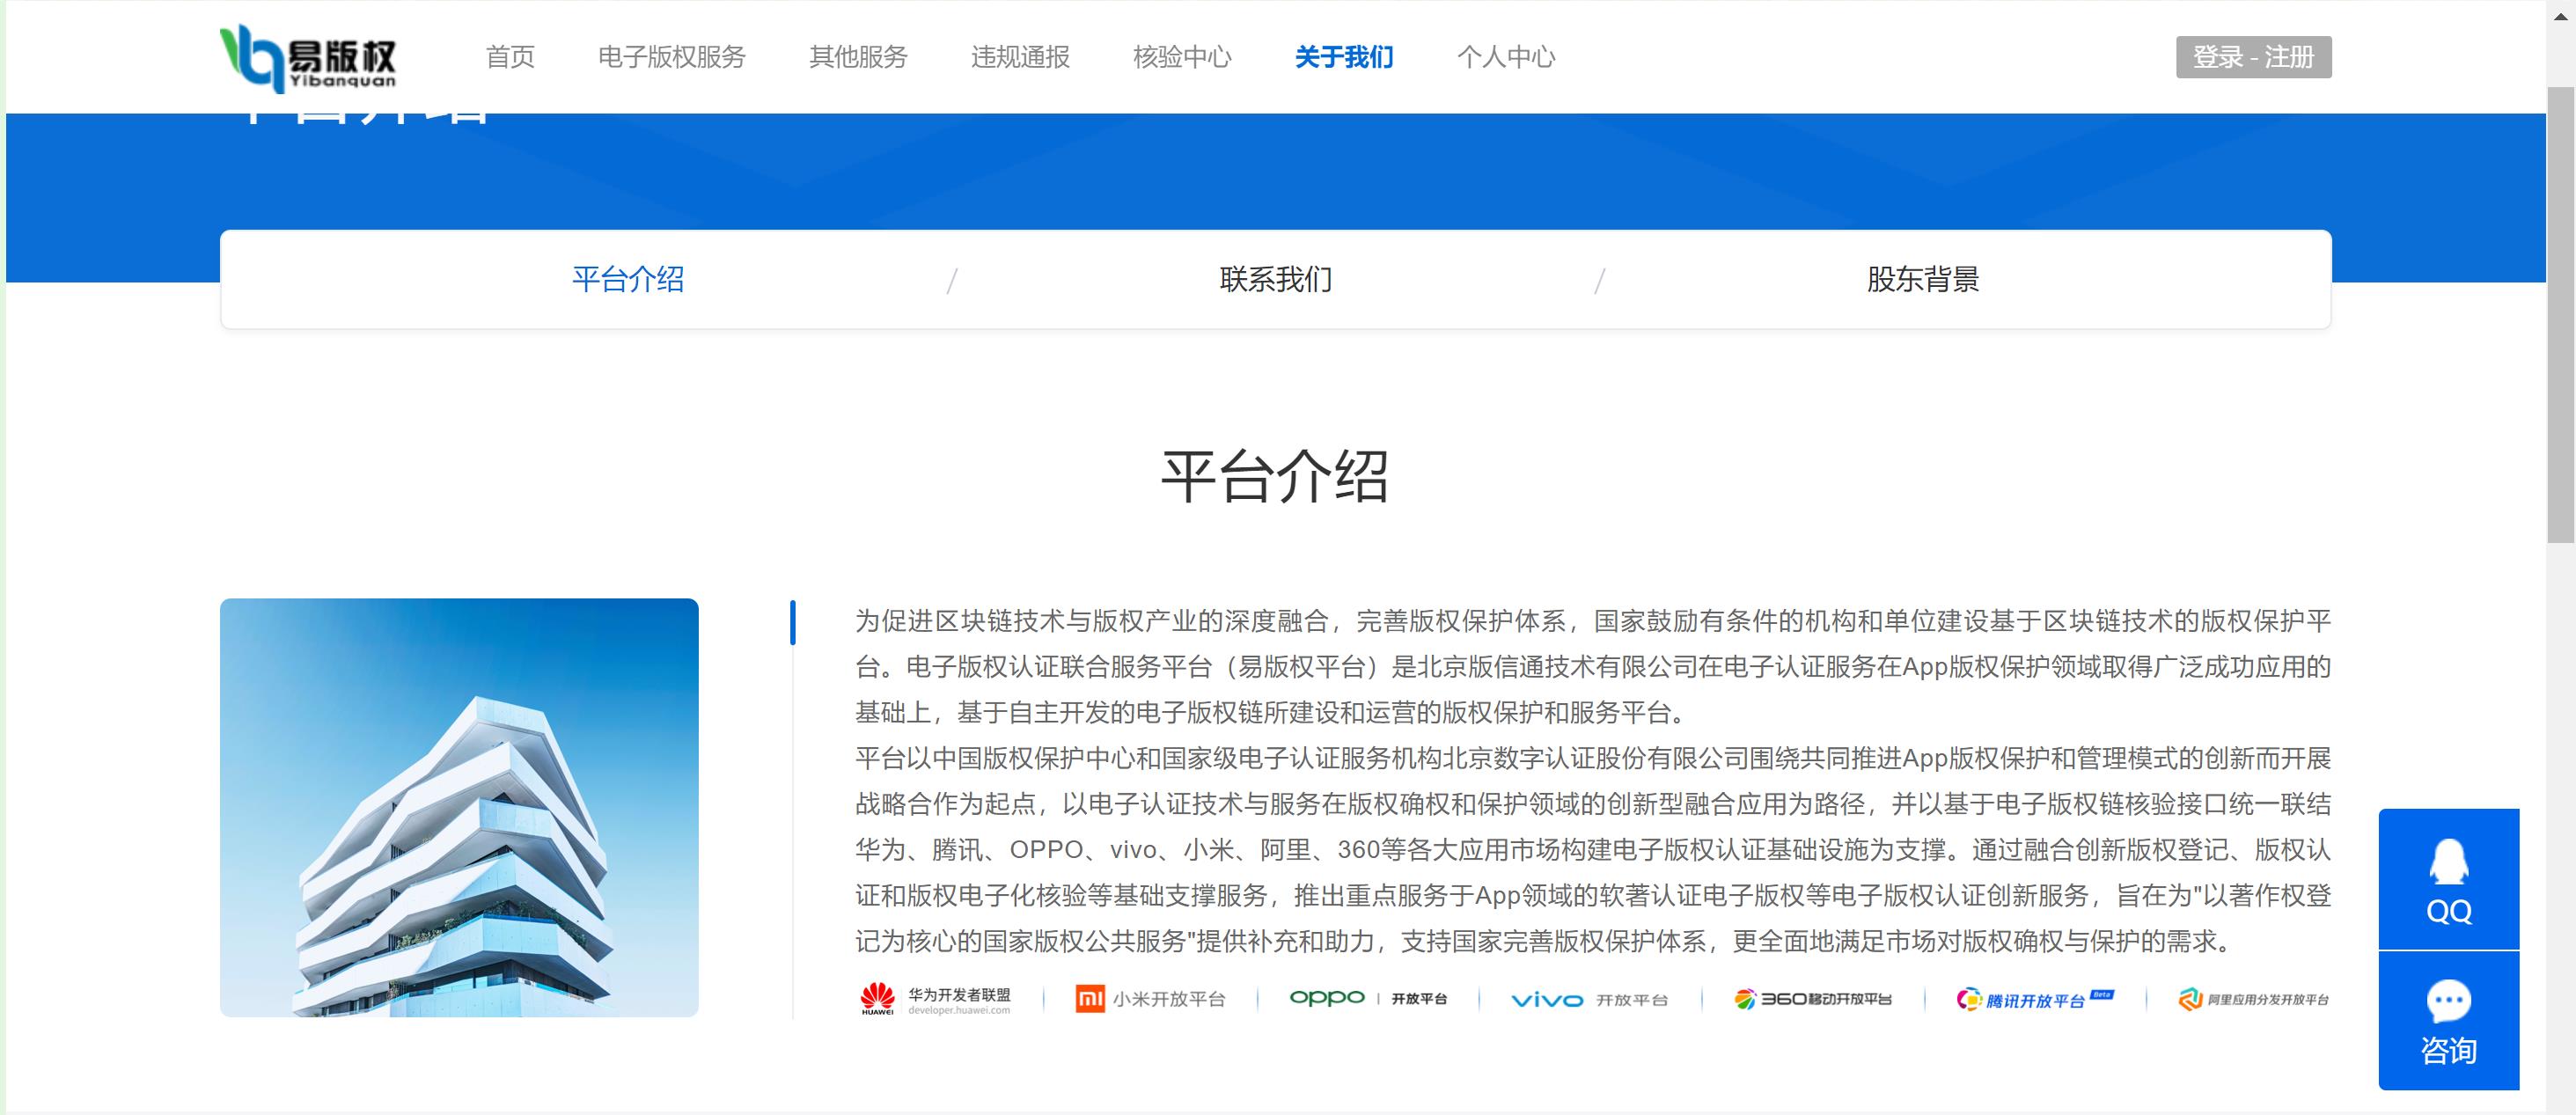The height and width of the screenshot is (1115, 2576).
Task: Click the 易版权 Yibanquan logo
Action: pyautogui.click(x=308, y=58)
